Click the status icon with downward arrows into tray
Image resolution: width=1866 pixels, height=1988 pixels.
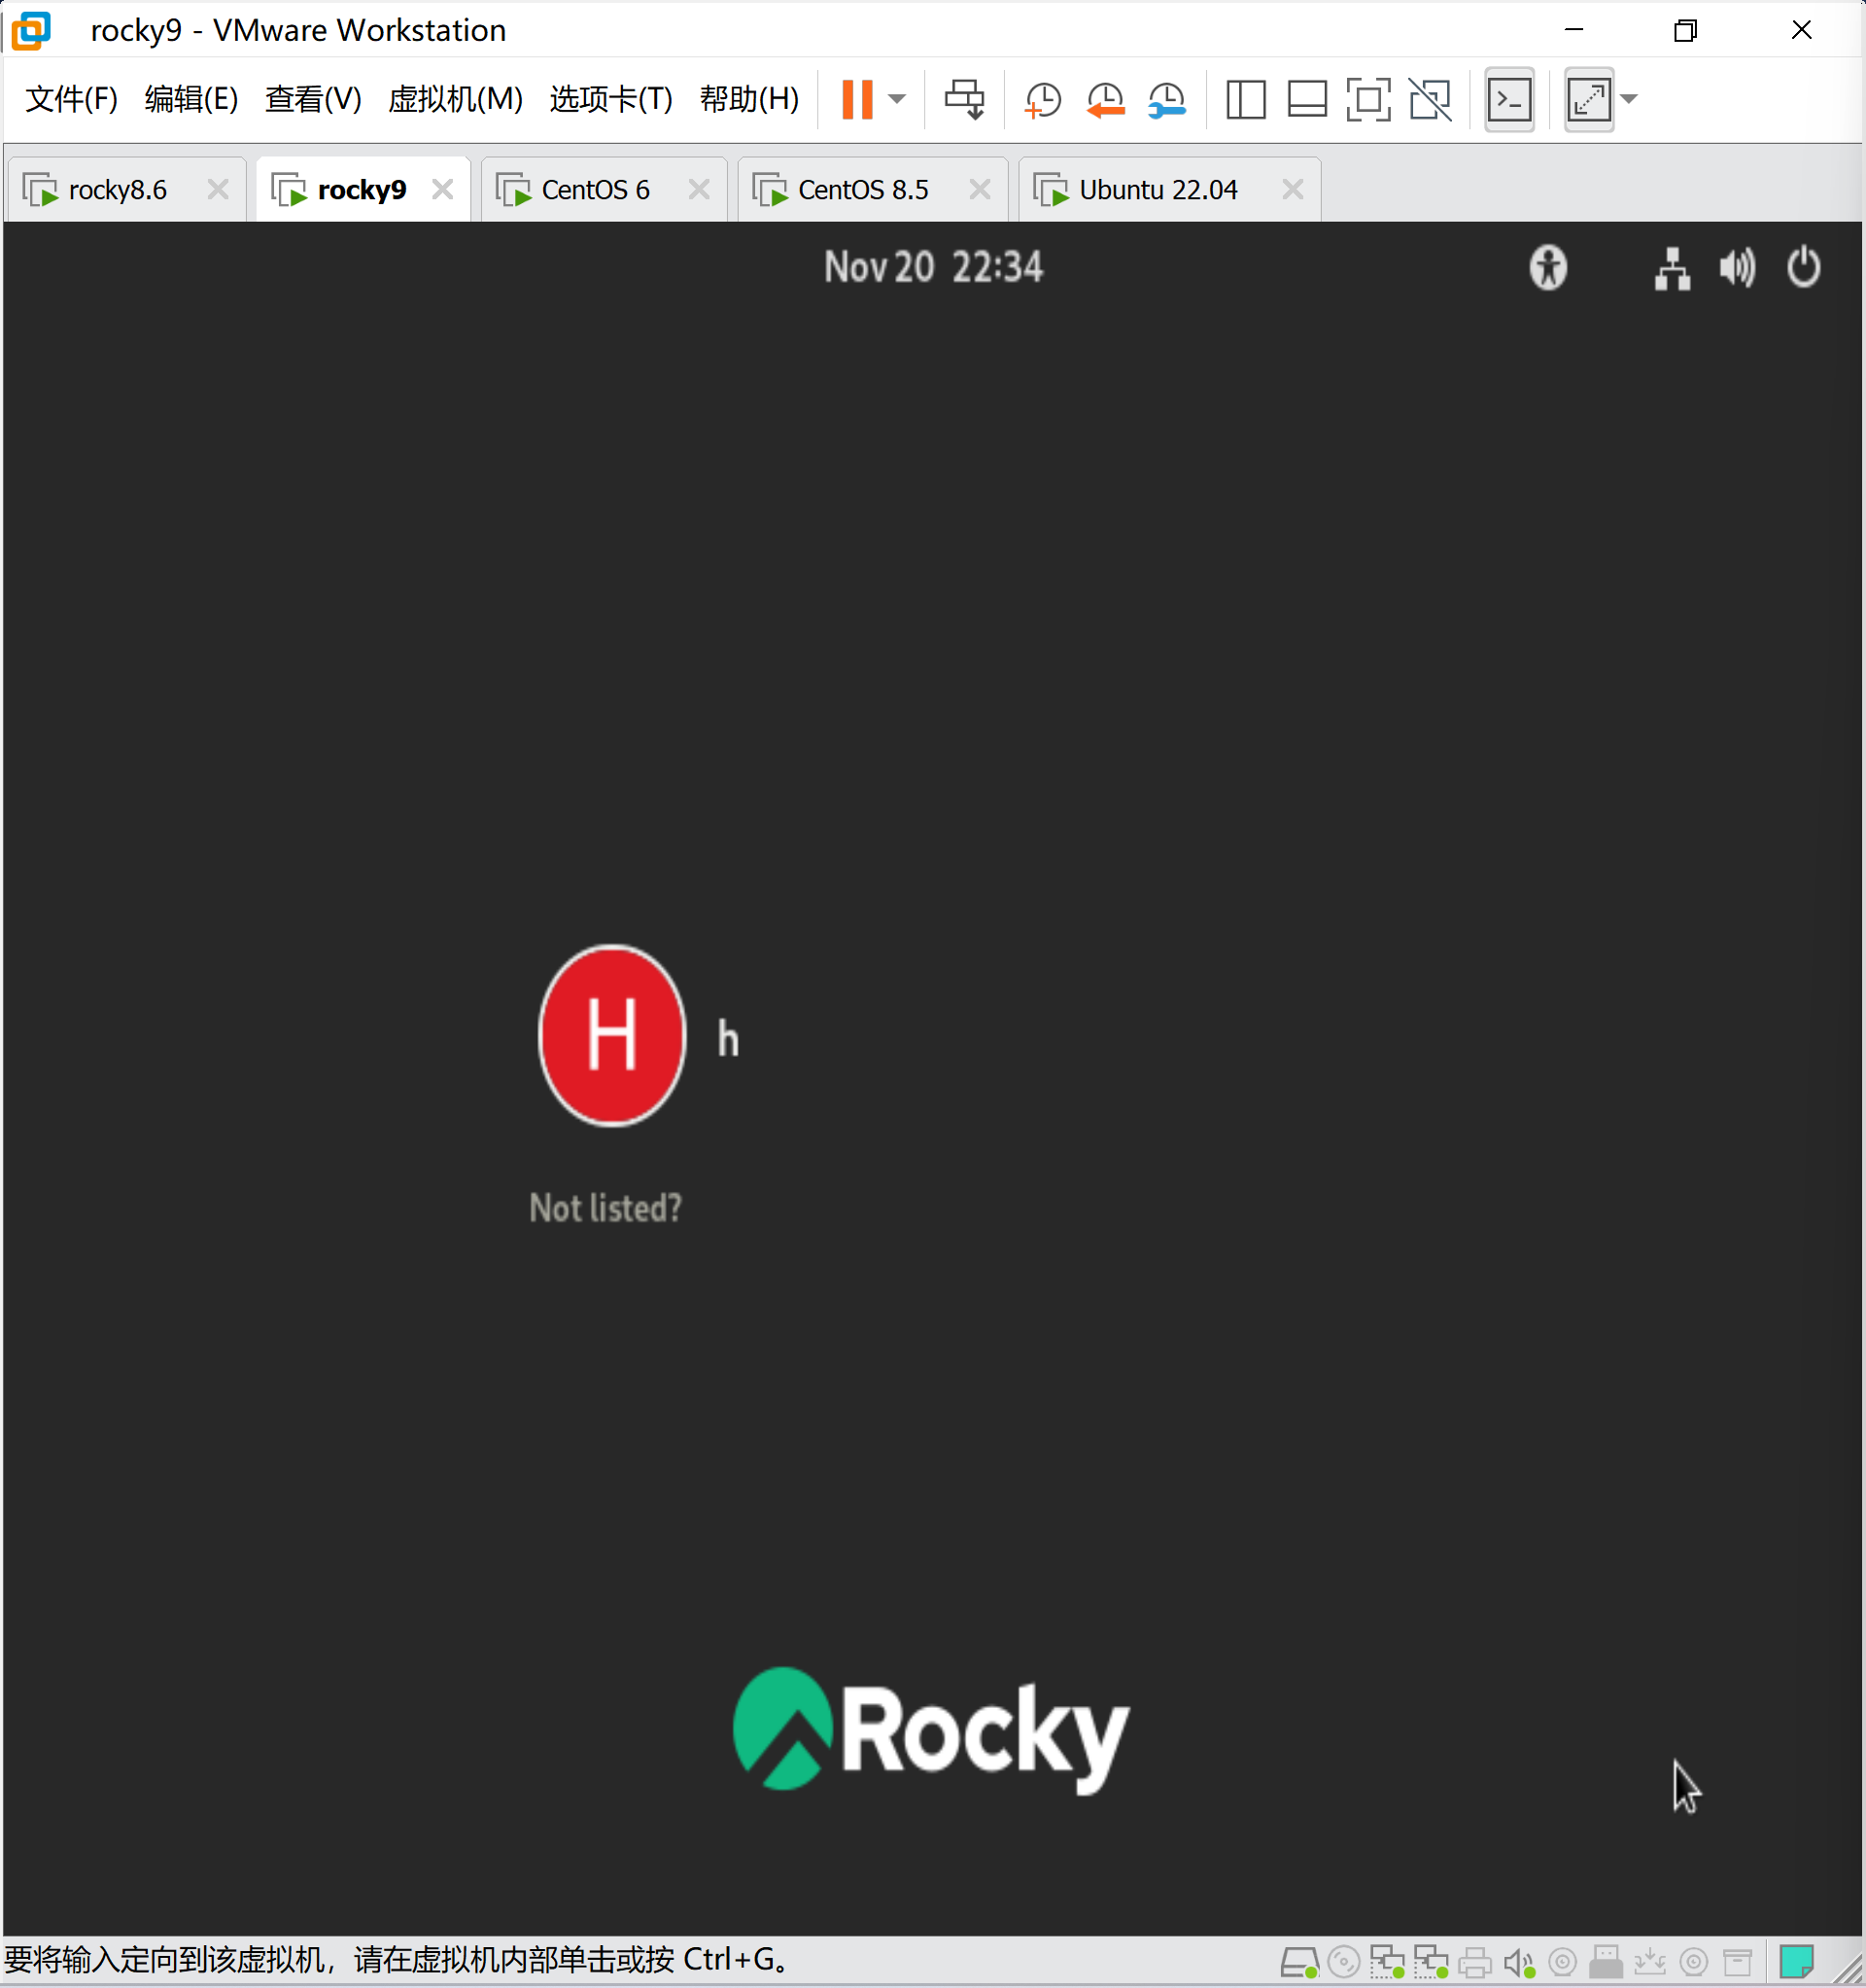point(1650,1962)
